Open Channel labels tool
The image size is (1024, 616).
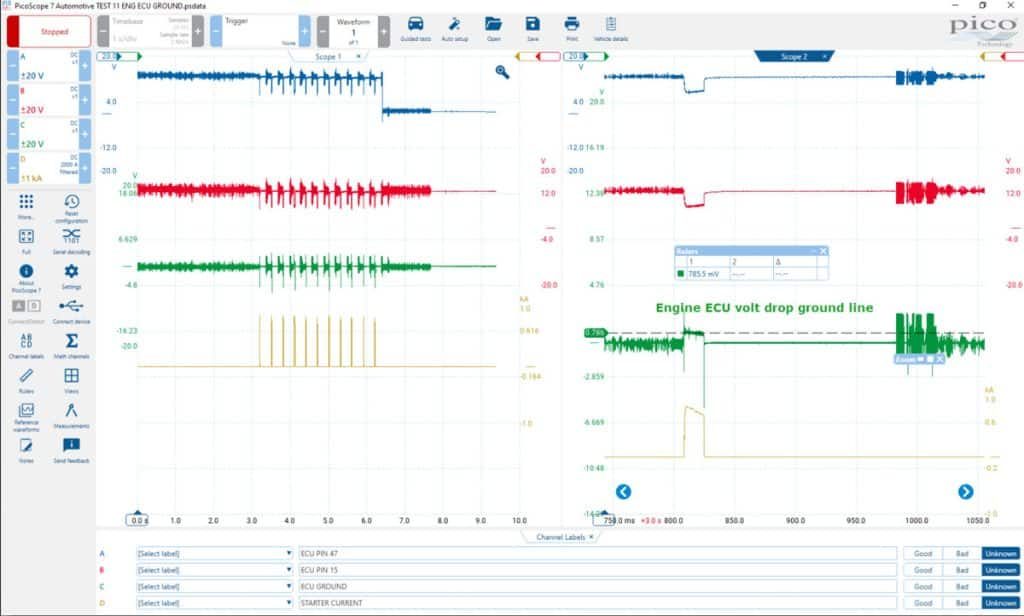coord(26,345)
